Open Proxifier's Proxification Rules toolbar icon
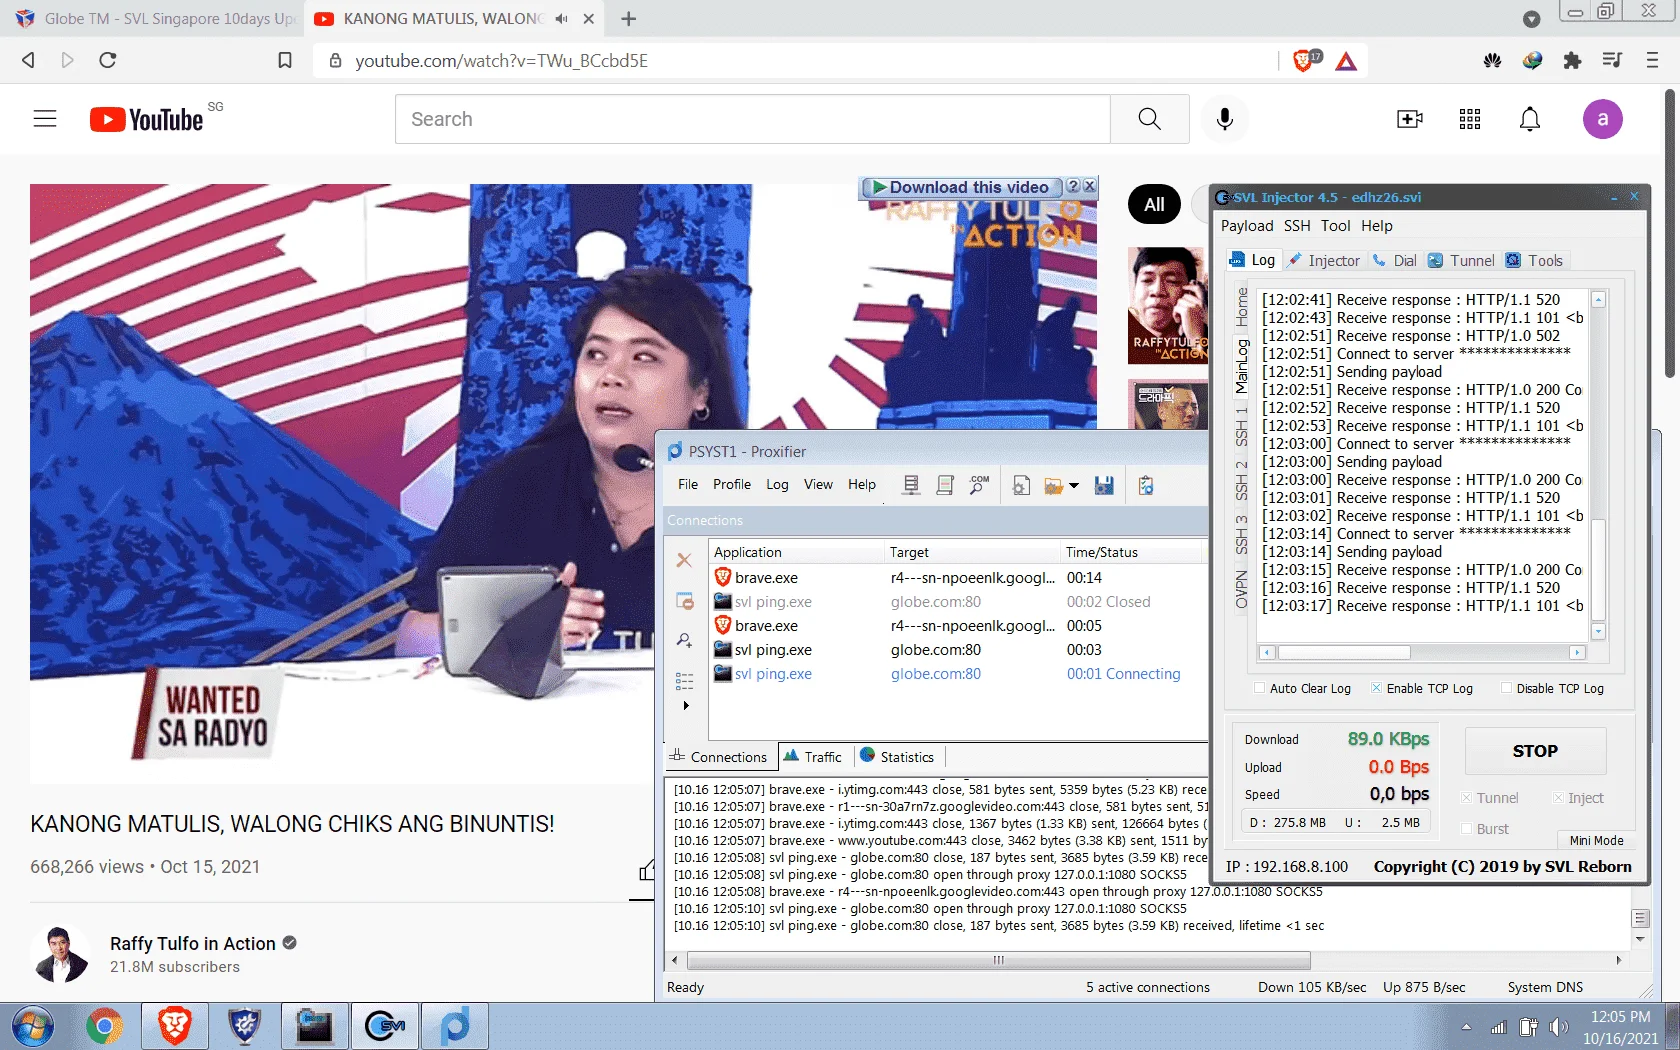Screen dimensions: 1680x1050 (x=945, y=485)
